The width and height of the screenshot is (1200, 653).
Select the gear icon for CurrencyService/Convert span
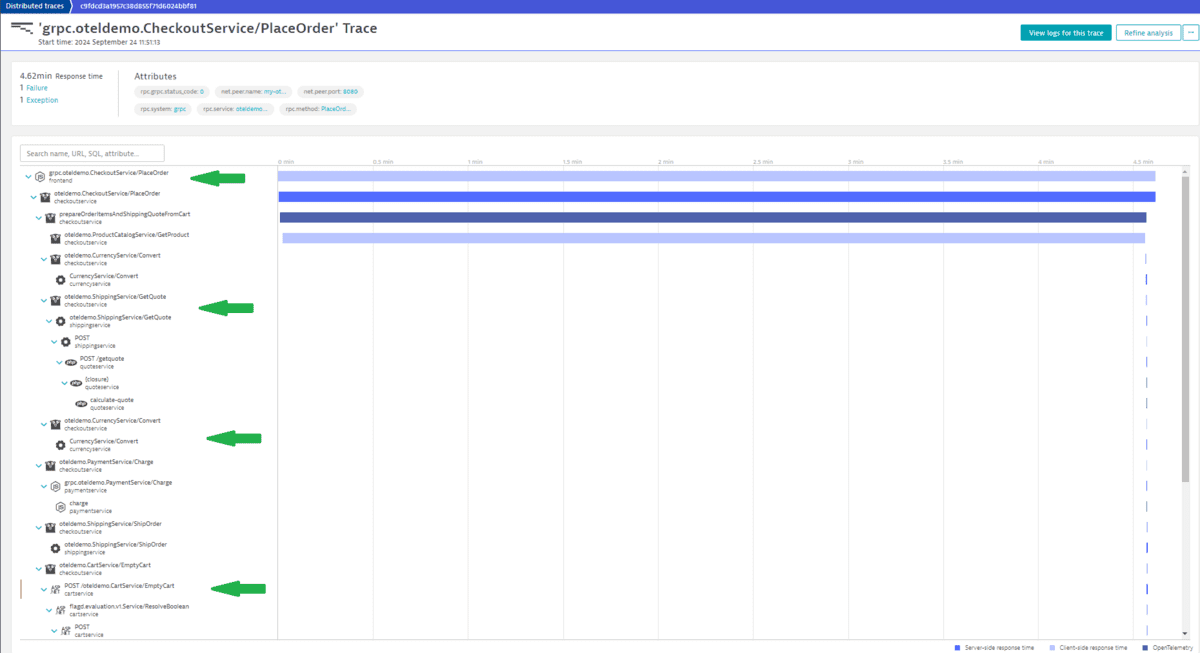click(x=61, y=443)
